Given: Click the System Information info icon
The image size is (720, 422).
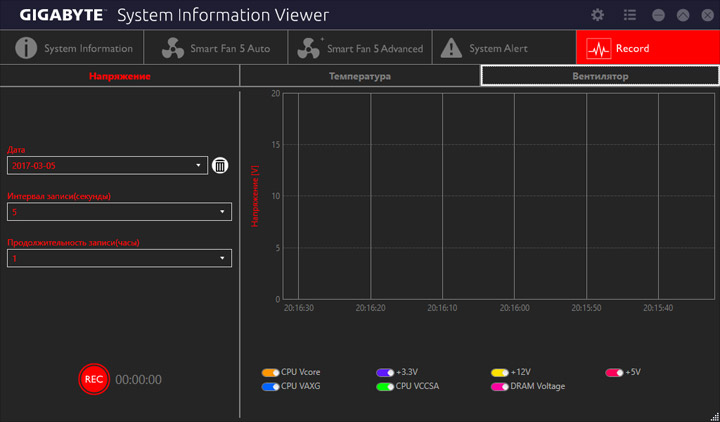Looking at the screenshot, I should click(26, 48).
